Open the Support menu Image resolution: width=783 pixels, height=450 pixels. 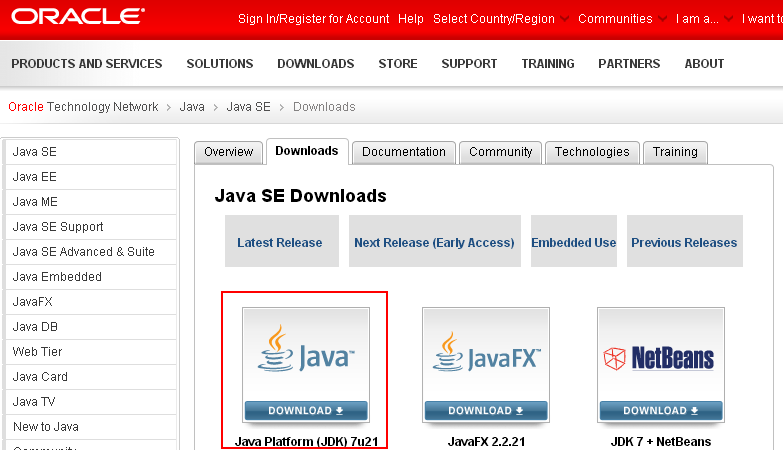click(469, 64)
